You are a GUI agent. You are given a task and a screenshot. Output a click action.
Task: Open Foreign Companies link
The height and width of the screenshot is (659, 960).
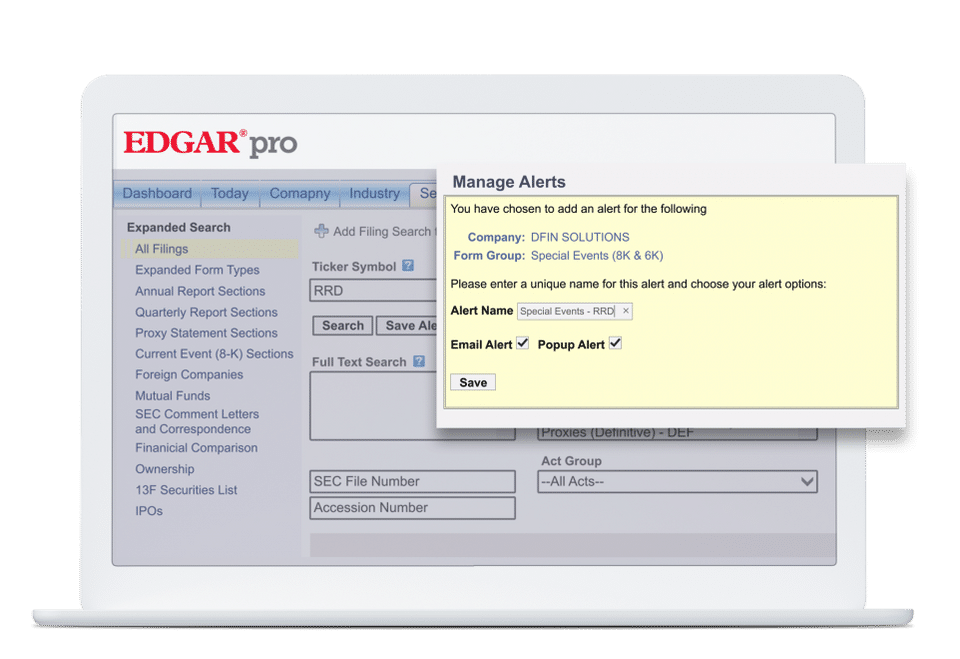pos(189,374)
